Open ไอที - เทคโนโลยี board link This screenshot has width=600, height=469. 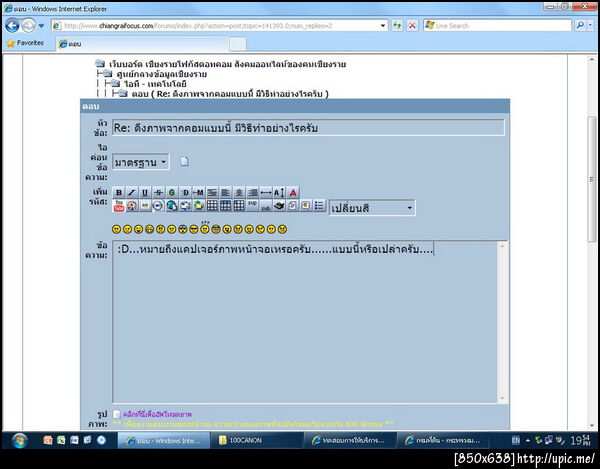[155, 84]
